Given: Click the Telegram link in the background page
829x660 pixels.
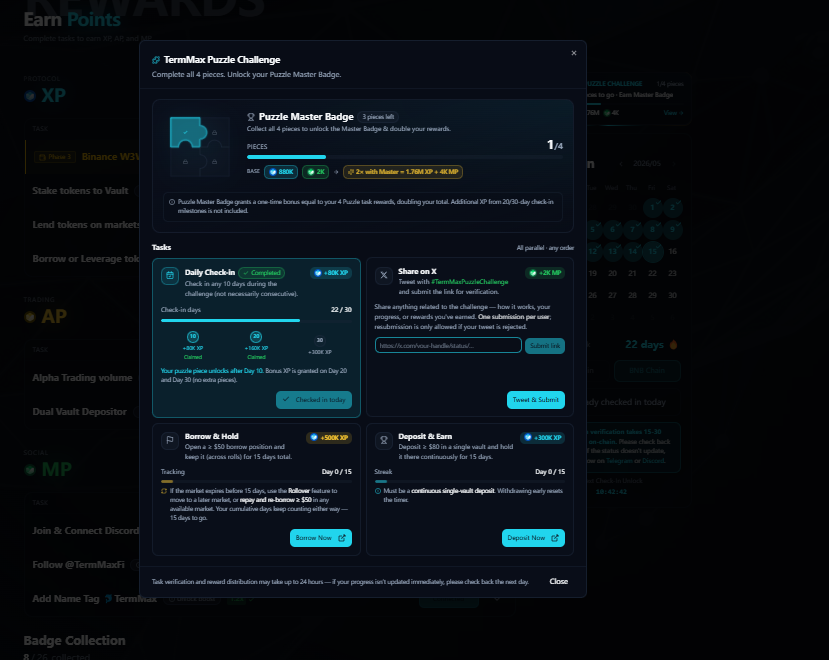Looking at the screenshot, I should point(619,461).
